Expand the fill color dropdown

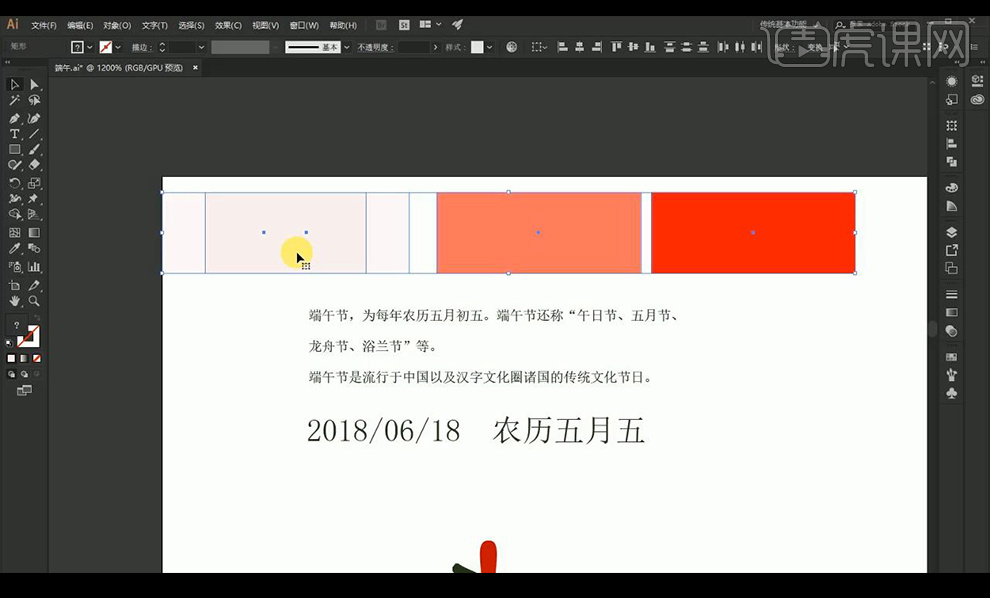tap(90, 47)
